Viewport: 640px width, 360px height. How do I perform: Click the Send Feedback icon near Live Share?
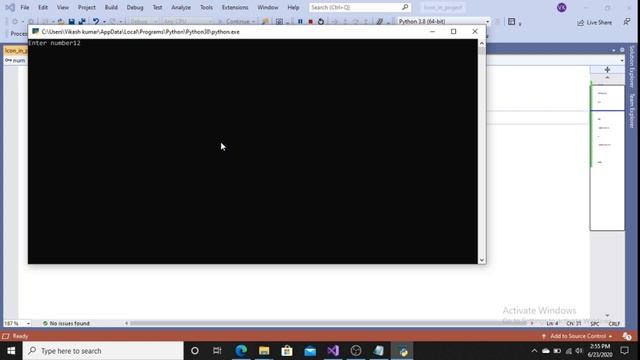tap(627, 22)
